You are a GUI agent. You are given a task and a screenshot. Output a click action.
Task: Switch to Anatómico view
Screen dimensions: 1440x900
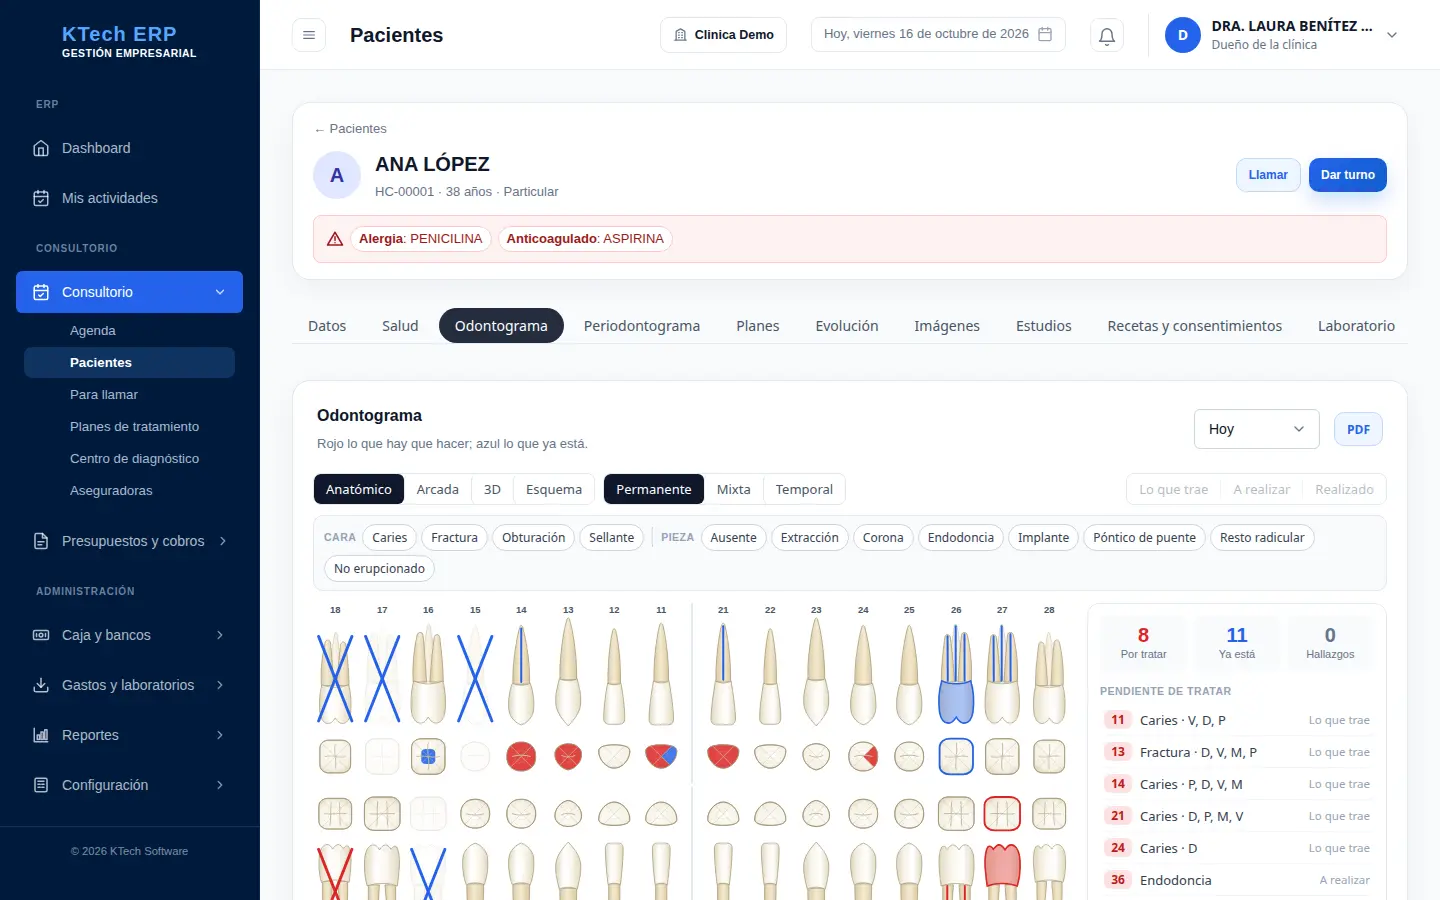pos(359,489)
